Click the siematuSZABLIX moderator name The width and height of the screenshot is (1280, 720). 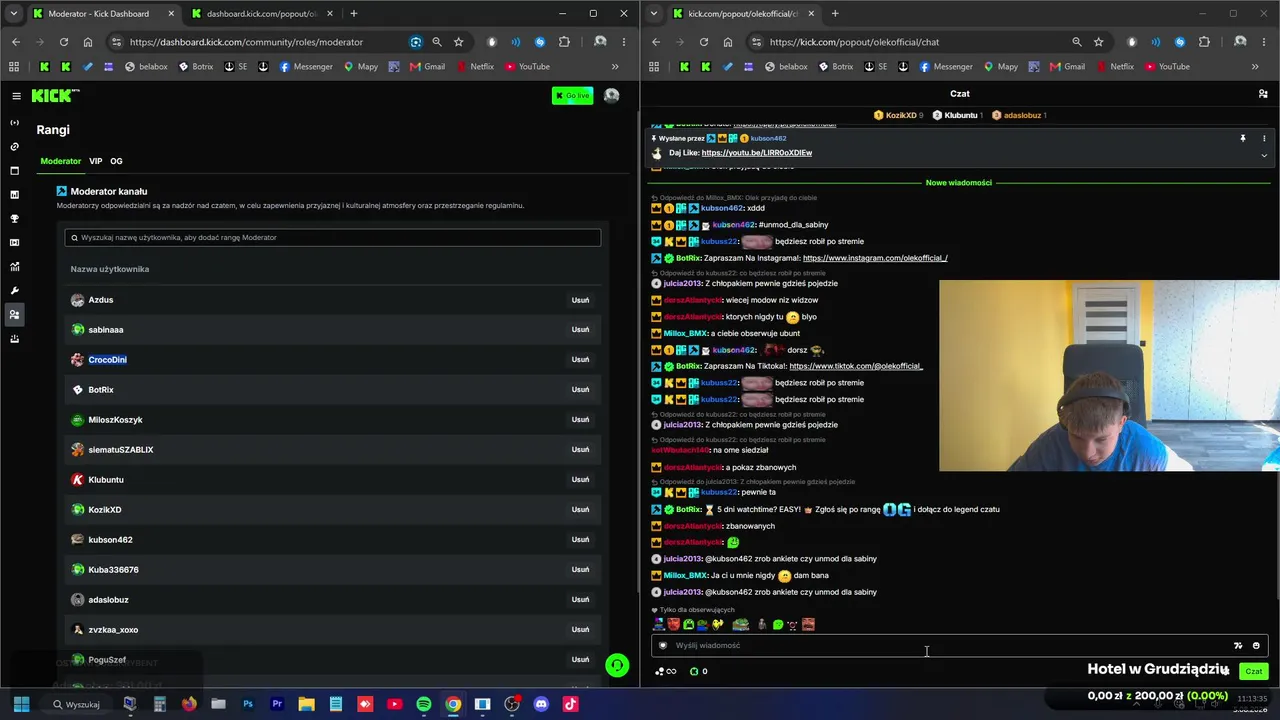[x=121, y=450]
